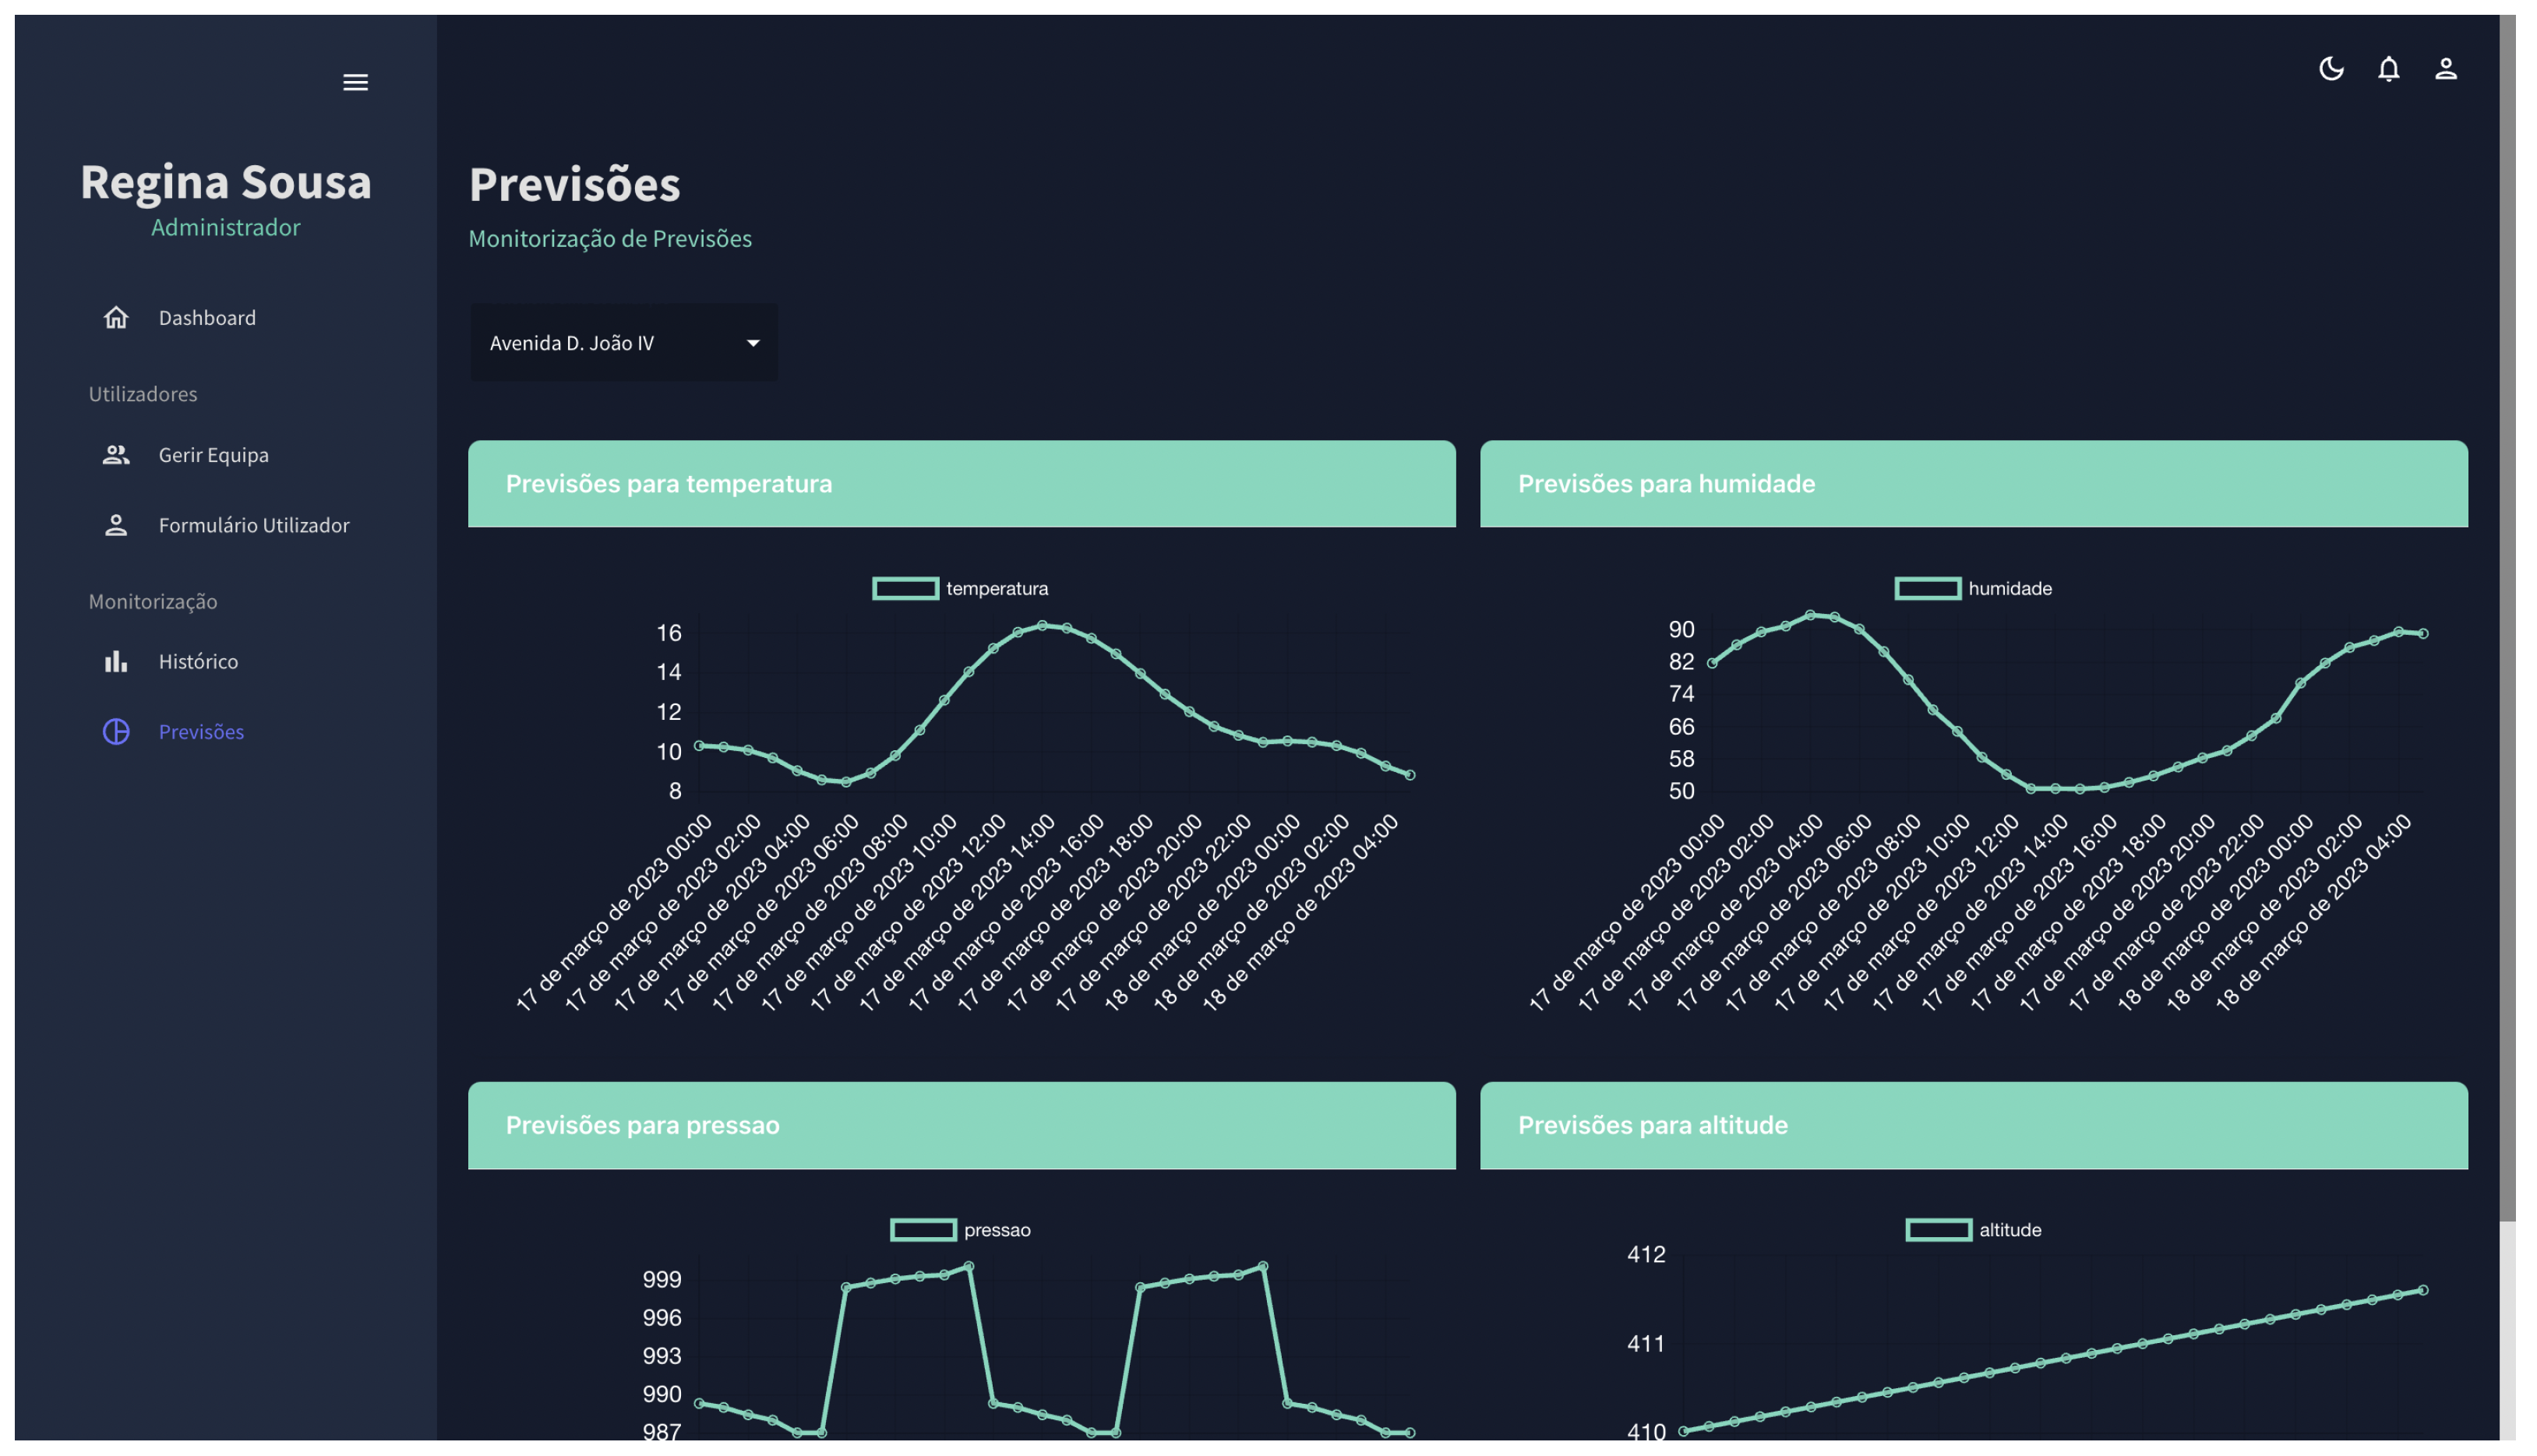
Task: Click the Dashboard home icon
Action: [116, 317]
